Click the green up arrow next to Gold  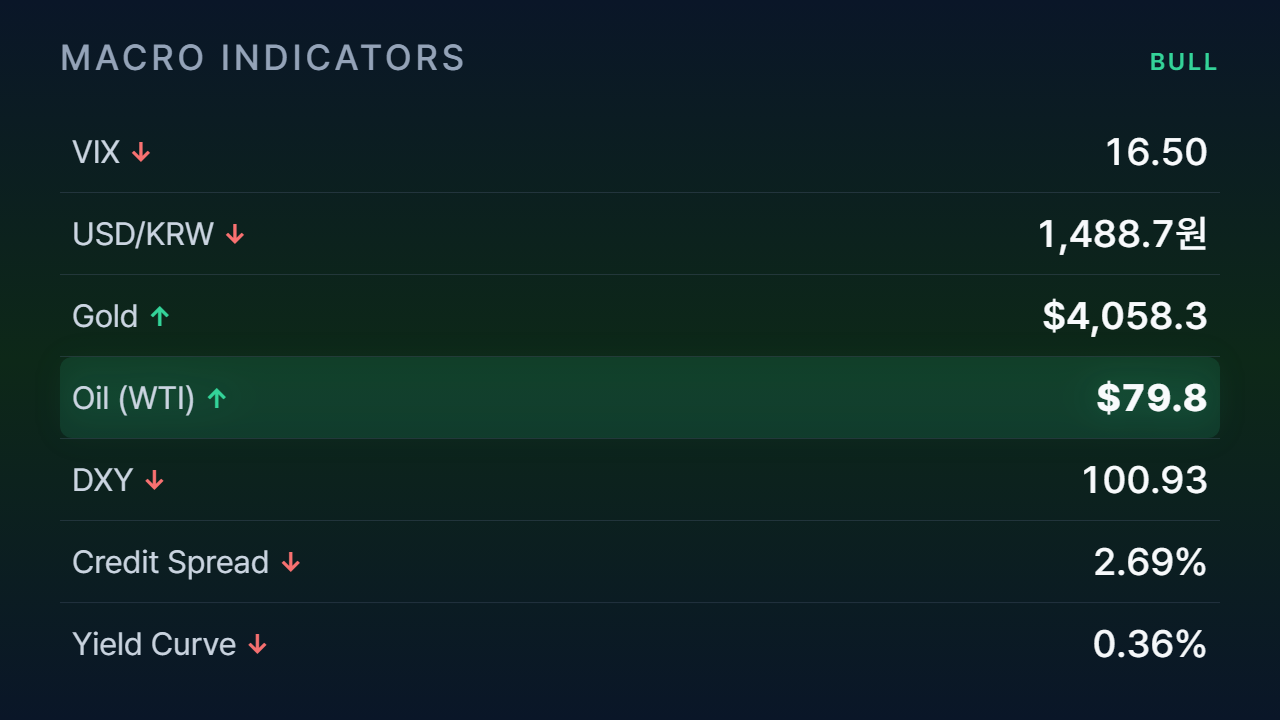click(160, 316)
